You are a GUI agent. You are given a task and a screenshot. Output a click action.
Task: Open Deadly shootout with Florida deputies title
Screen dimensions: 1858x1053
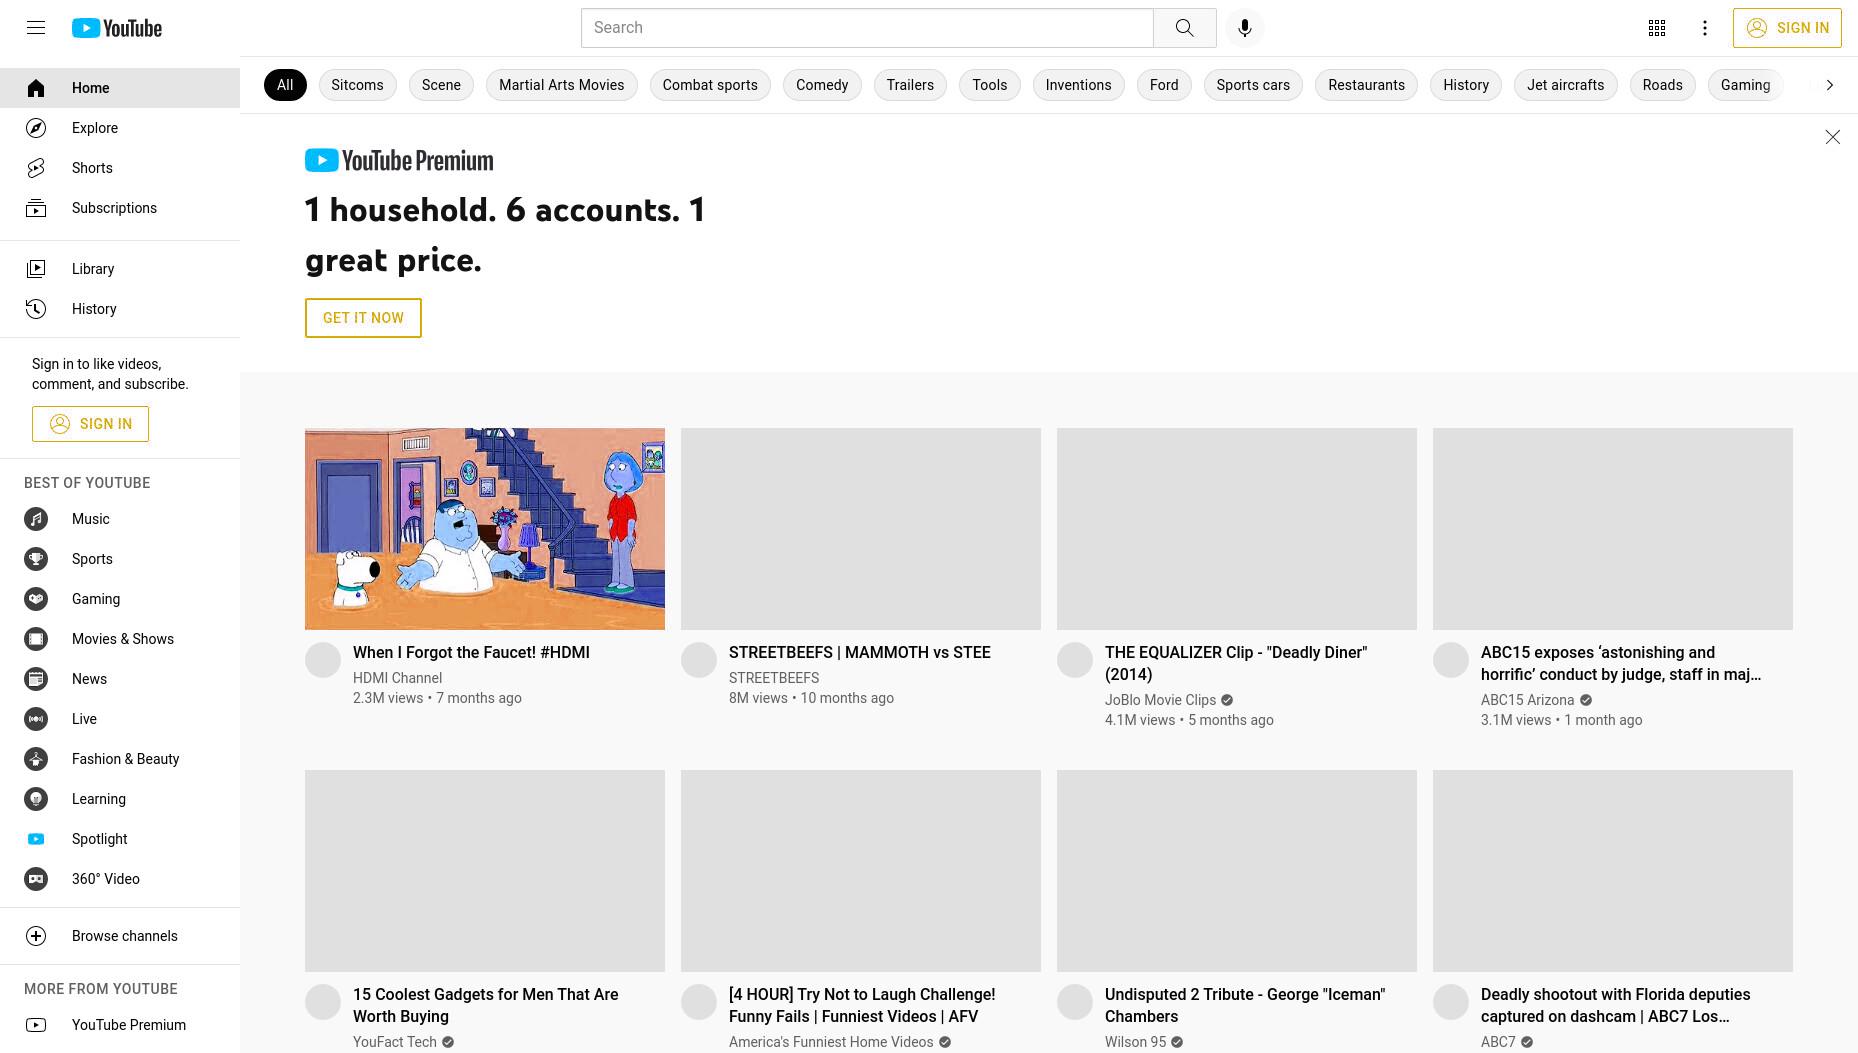coord(1616,1005)
